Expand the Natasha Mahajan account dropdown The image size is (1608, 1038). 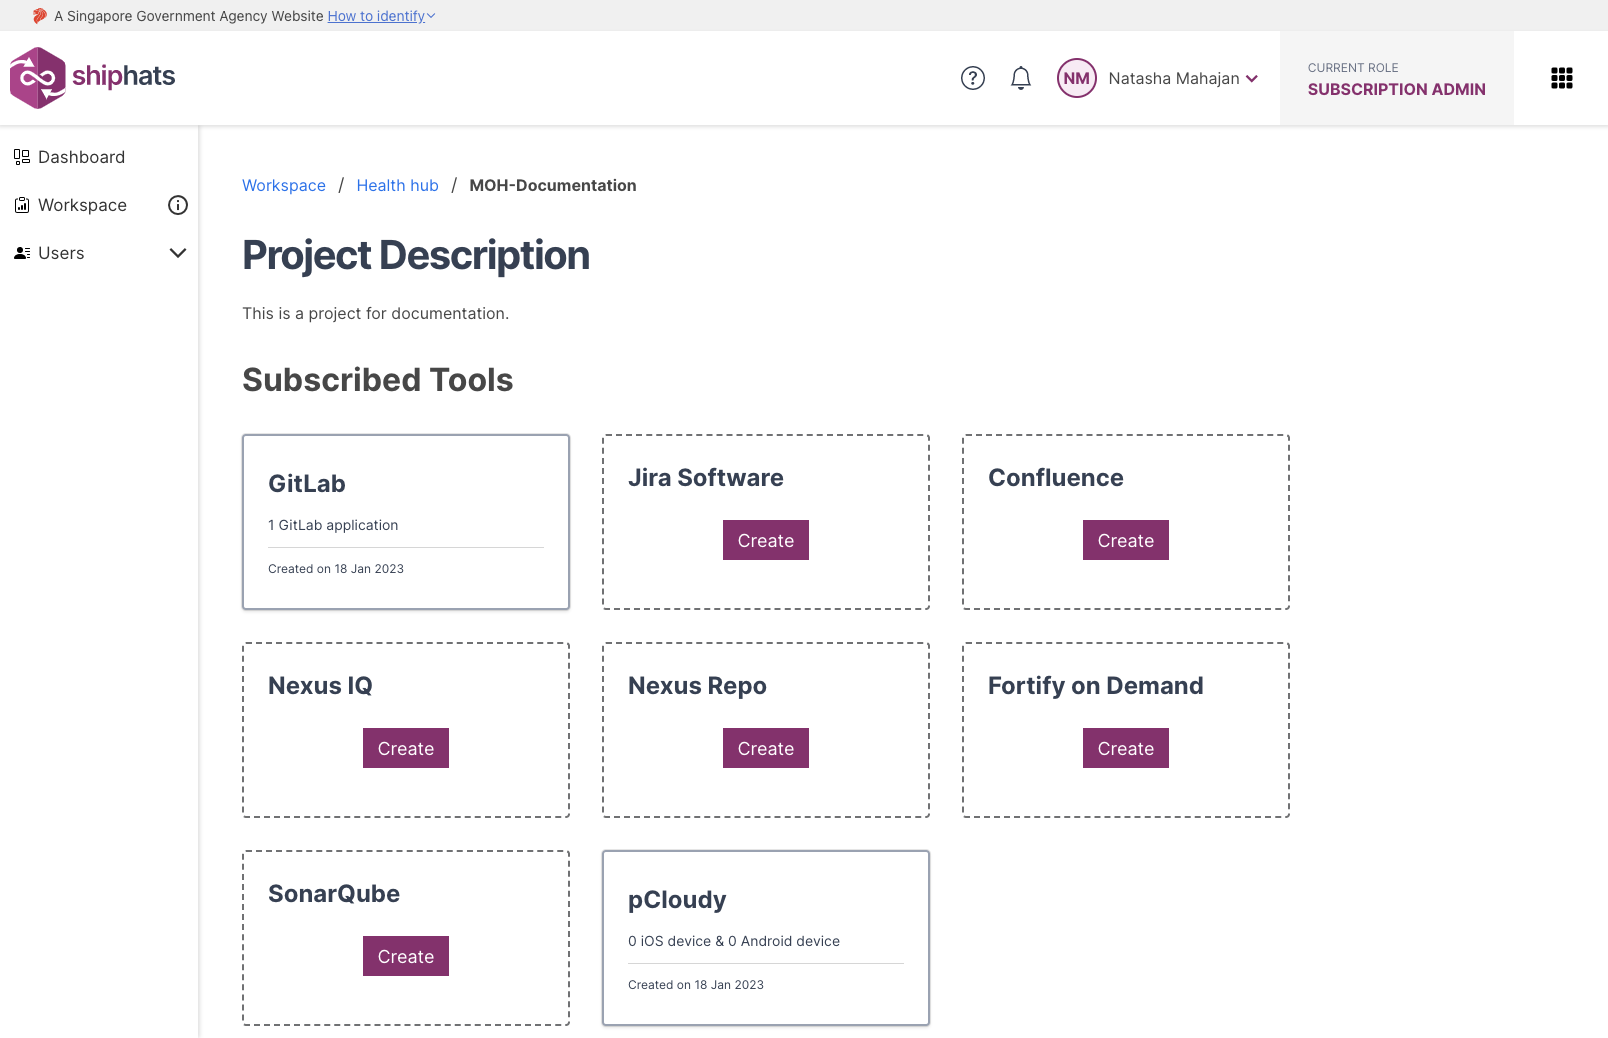pos(1183,78)
